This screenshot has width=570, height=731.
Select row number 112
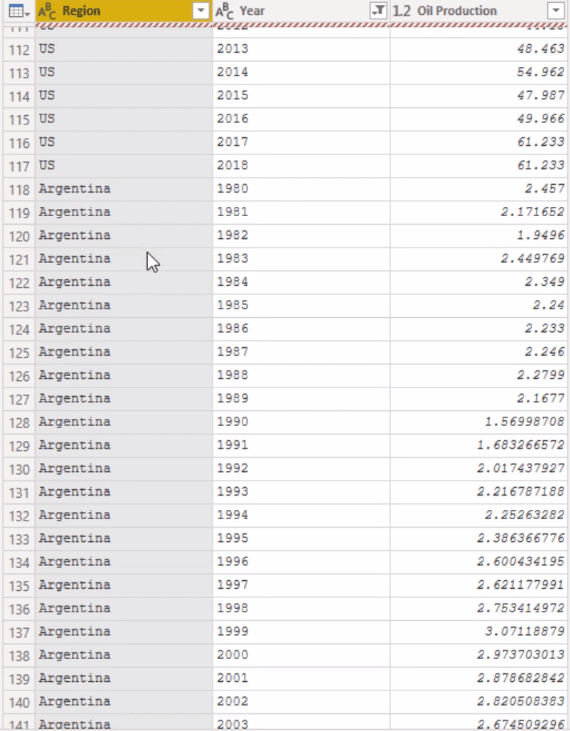coord(19,49)
